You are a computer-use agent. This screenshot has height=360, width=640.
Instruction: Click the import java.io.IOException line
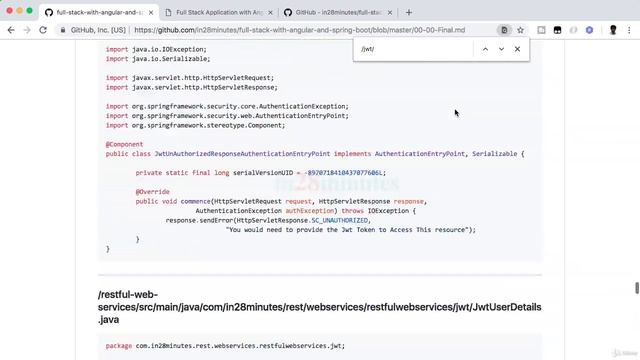[x=156, y=49]
